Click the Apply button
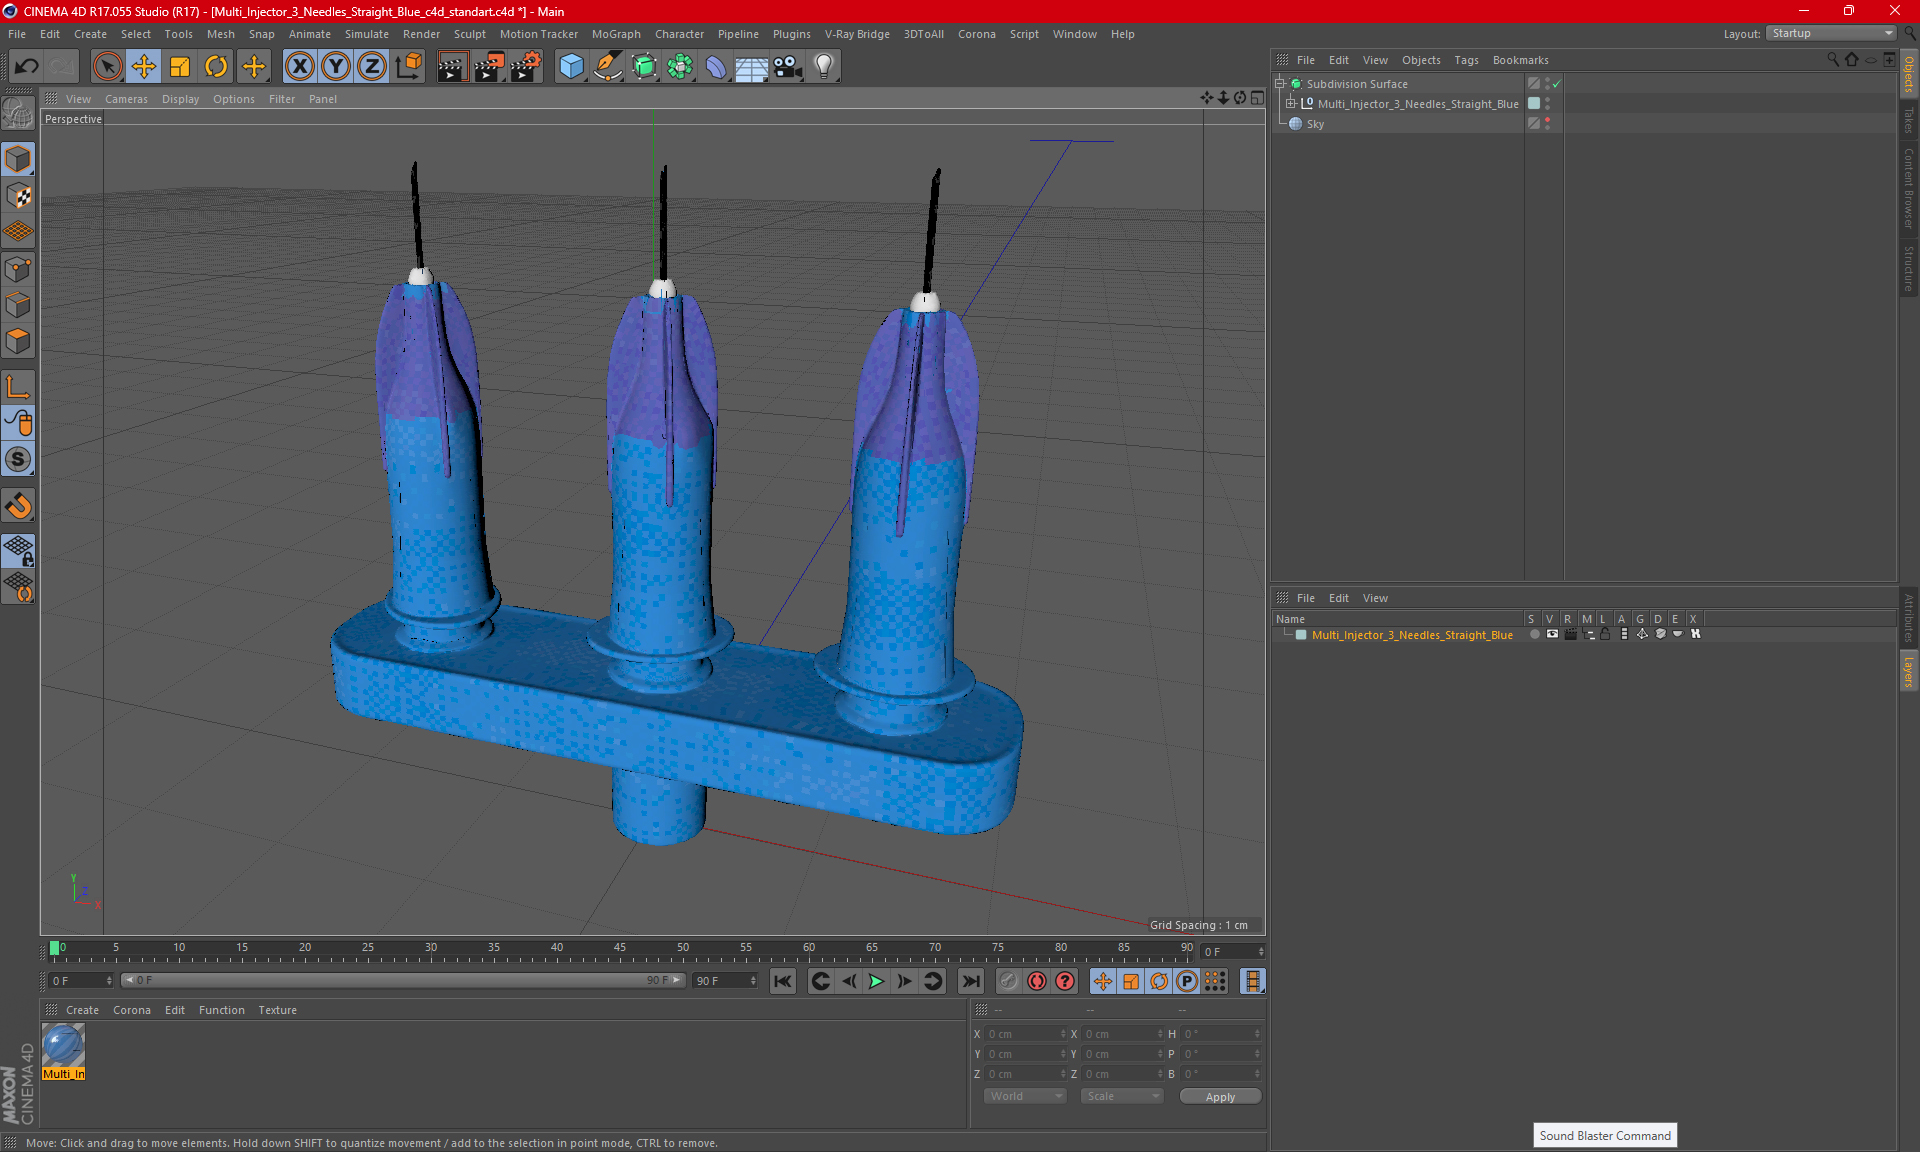Viewport: 1920px width, 1152px height. point(1219,1097)
